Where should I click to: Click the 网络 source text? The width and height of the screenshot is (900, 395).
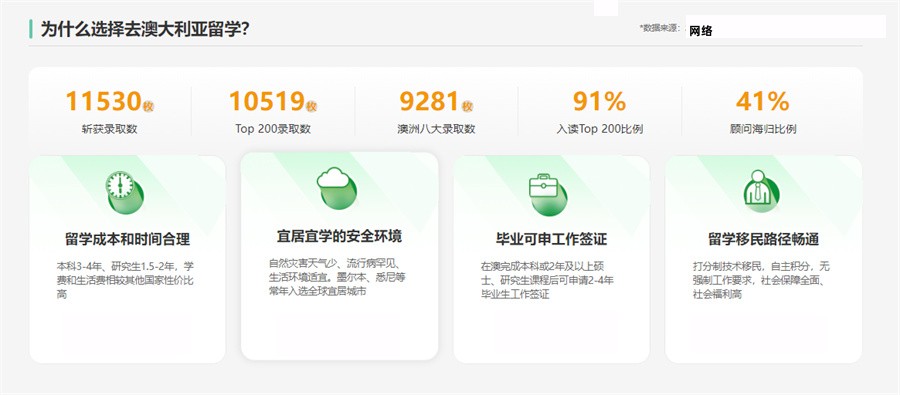tap(701, 32)
